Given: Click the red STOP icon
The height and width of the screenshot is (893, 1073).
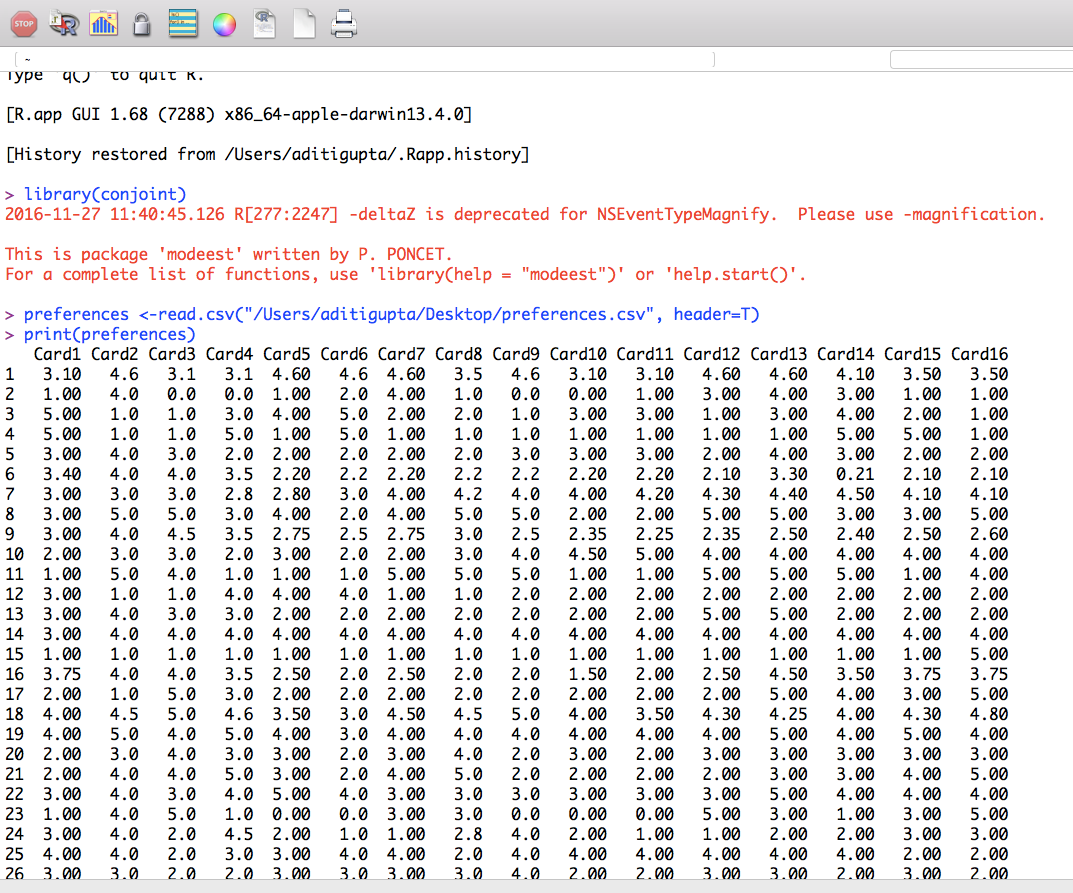Looking at the screenshot, I should (24, 24).
